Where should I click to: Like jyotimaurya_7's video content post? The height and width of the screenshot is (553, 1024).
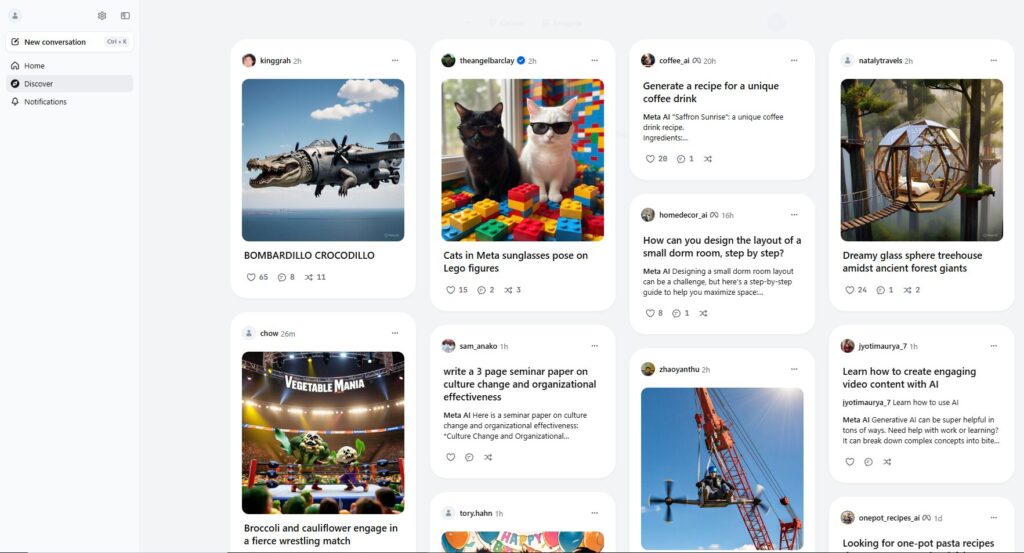[x=850, y=462]
